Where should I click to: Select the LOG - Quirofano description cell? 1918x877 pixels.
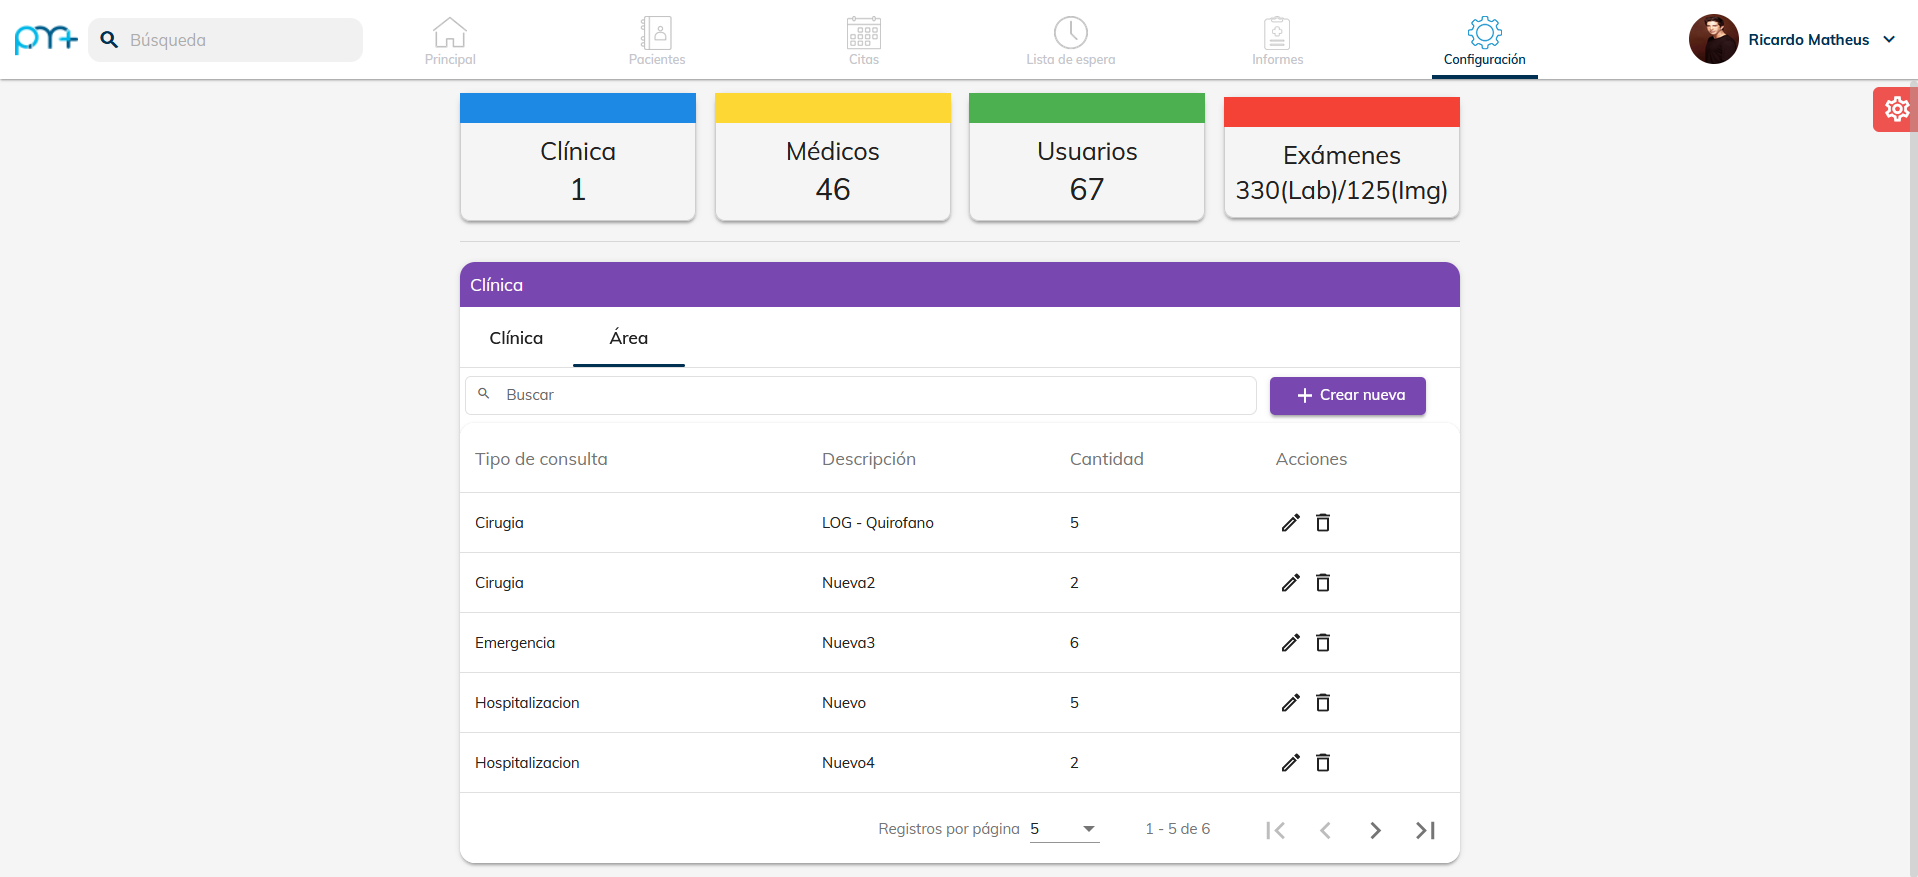[878, 523]
